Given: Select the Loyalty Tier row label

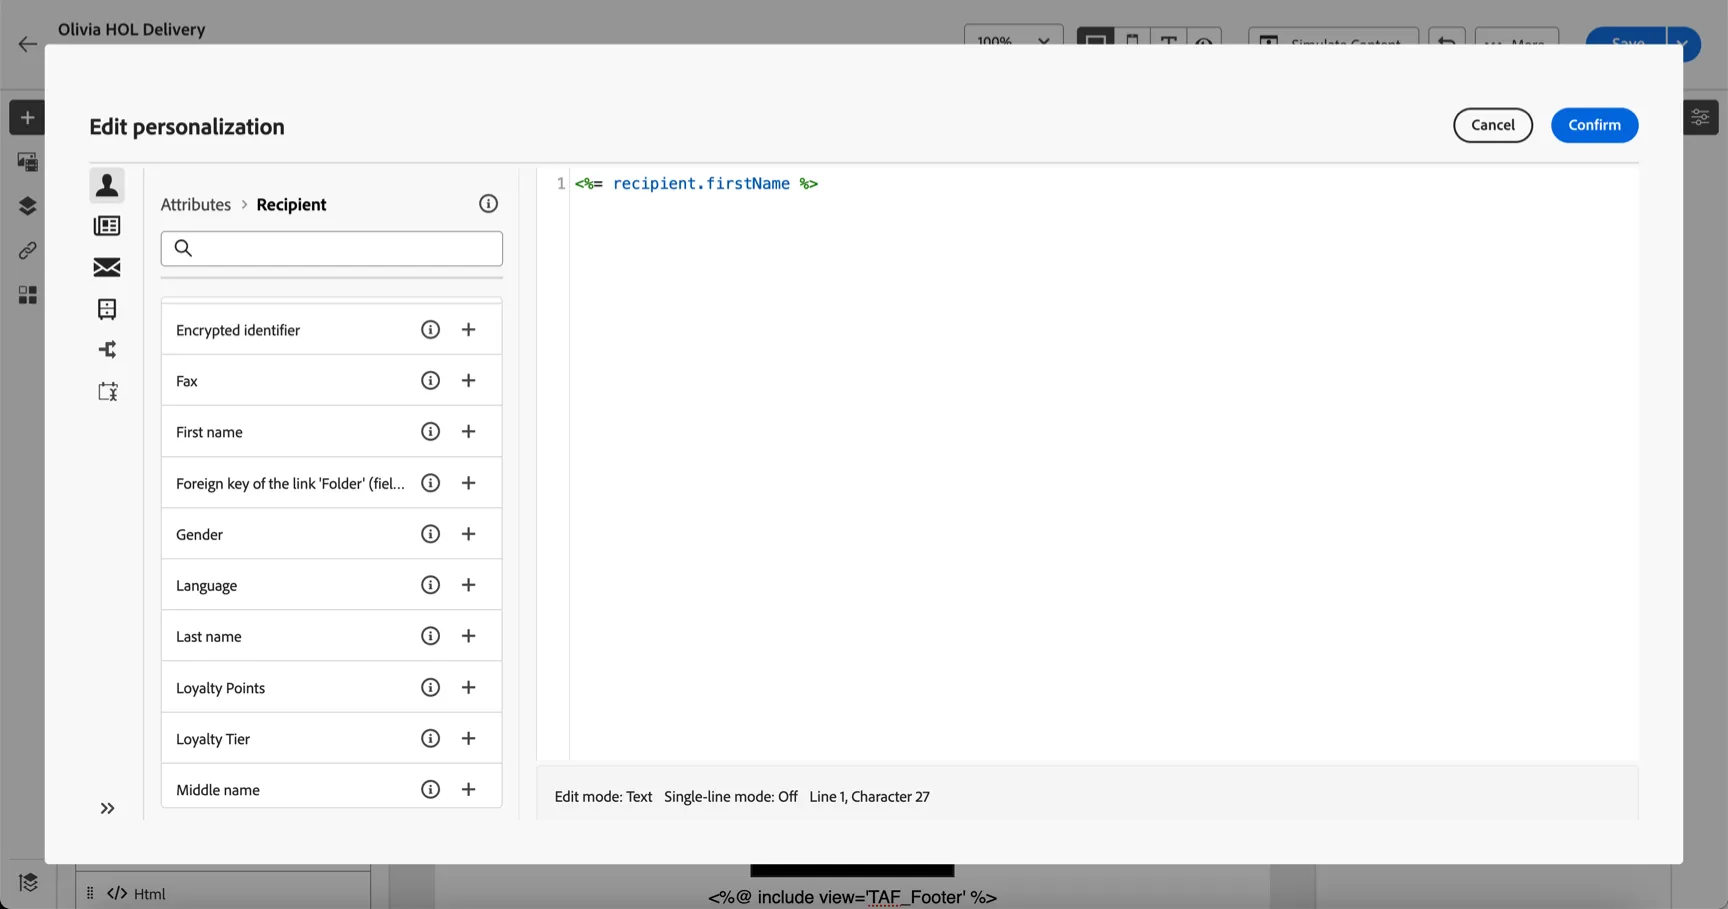Looking at the screenshot, I should [213, 739].
